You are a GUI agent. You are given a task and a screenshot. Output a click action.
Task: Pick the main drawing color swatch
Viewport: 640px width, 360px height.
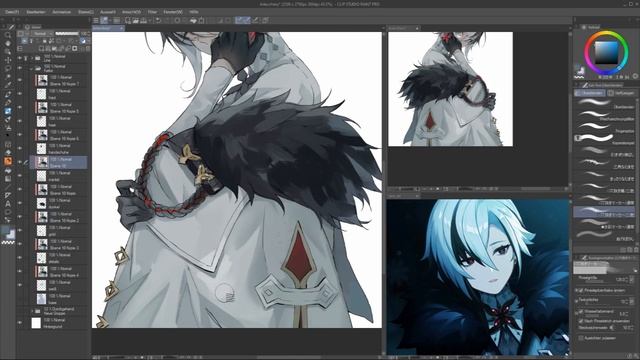(x=6, y=232)
